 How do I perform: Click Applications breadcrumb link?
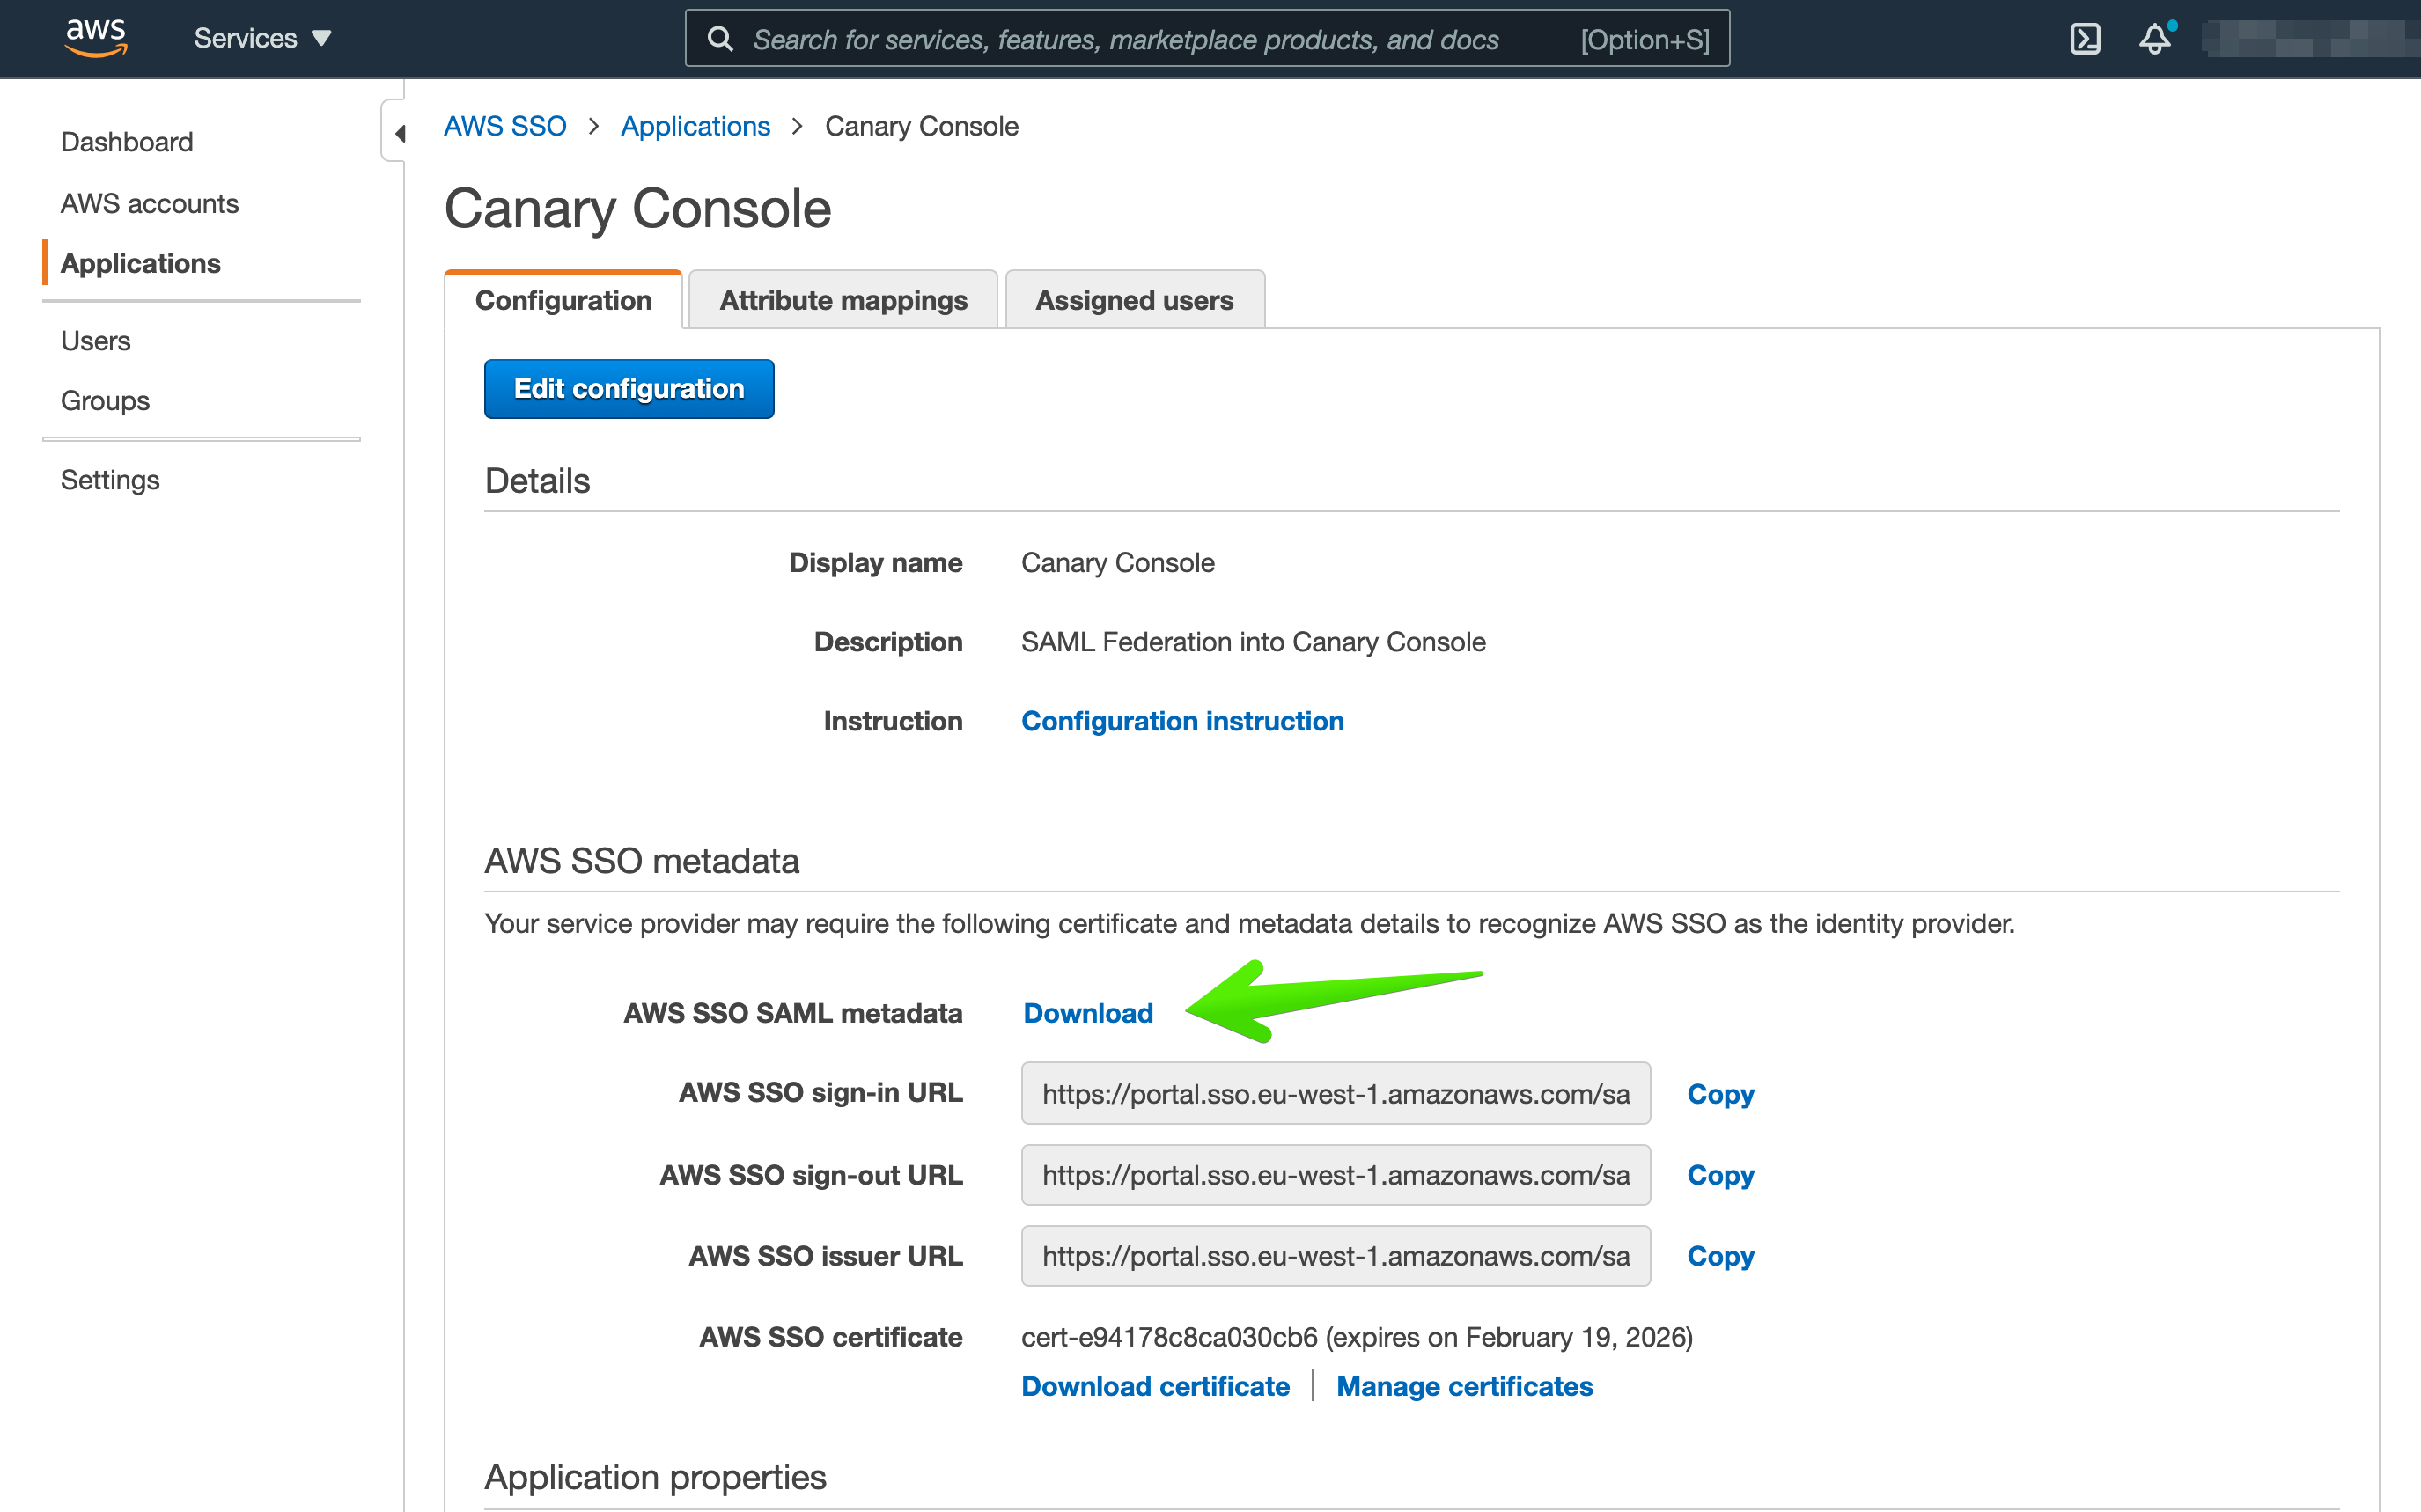tap(695, 126)
